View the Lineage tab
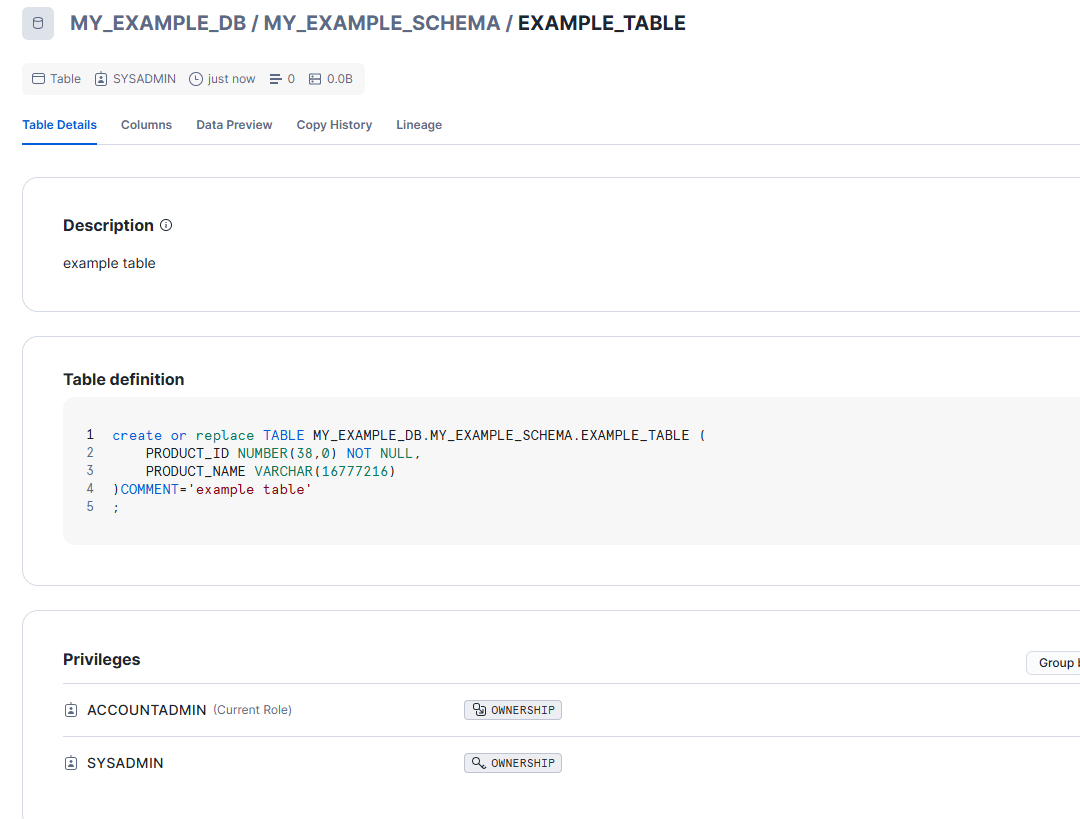The height and width of the screenshot is (819, 1080). click(x=419, y=125)
